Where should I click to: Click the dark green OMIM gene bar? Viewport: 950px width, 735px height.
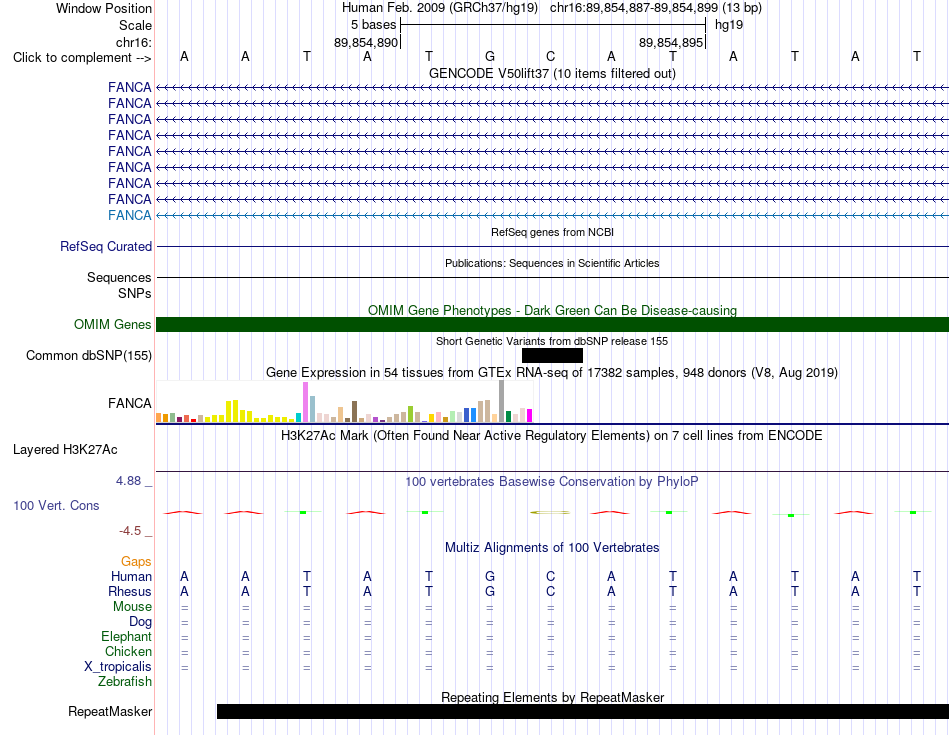[552, 324]
